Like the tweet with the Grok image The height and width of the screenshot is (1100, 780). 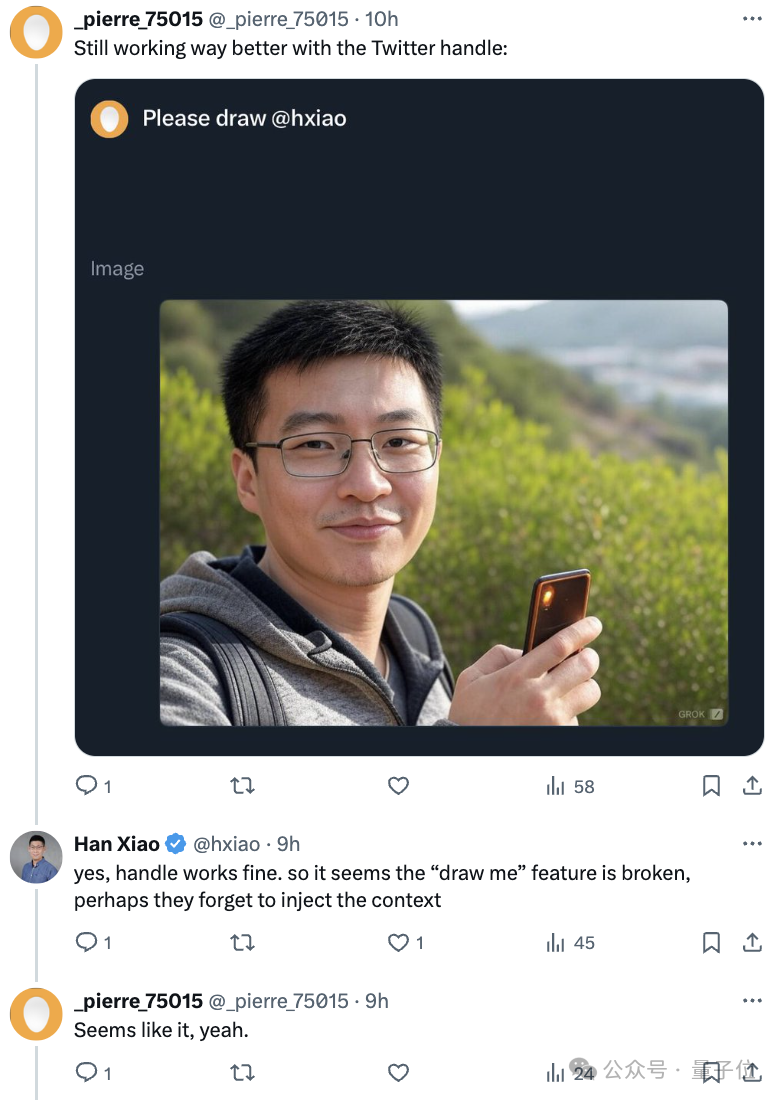[x=398, y=786]
